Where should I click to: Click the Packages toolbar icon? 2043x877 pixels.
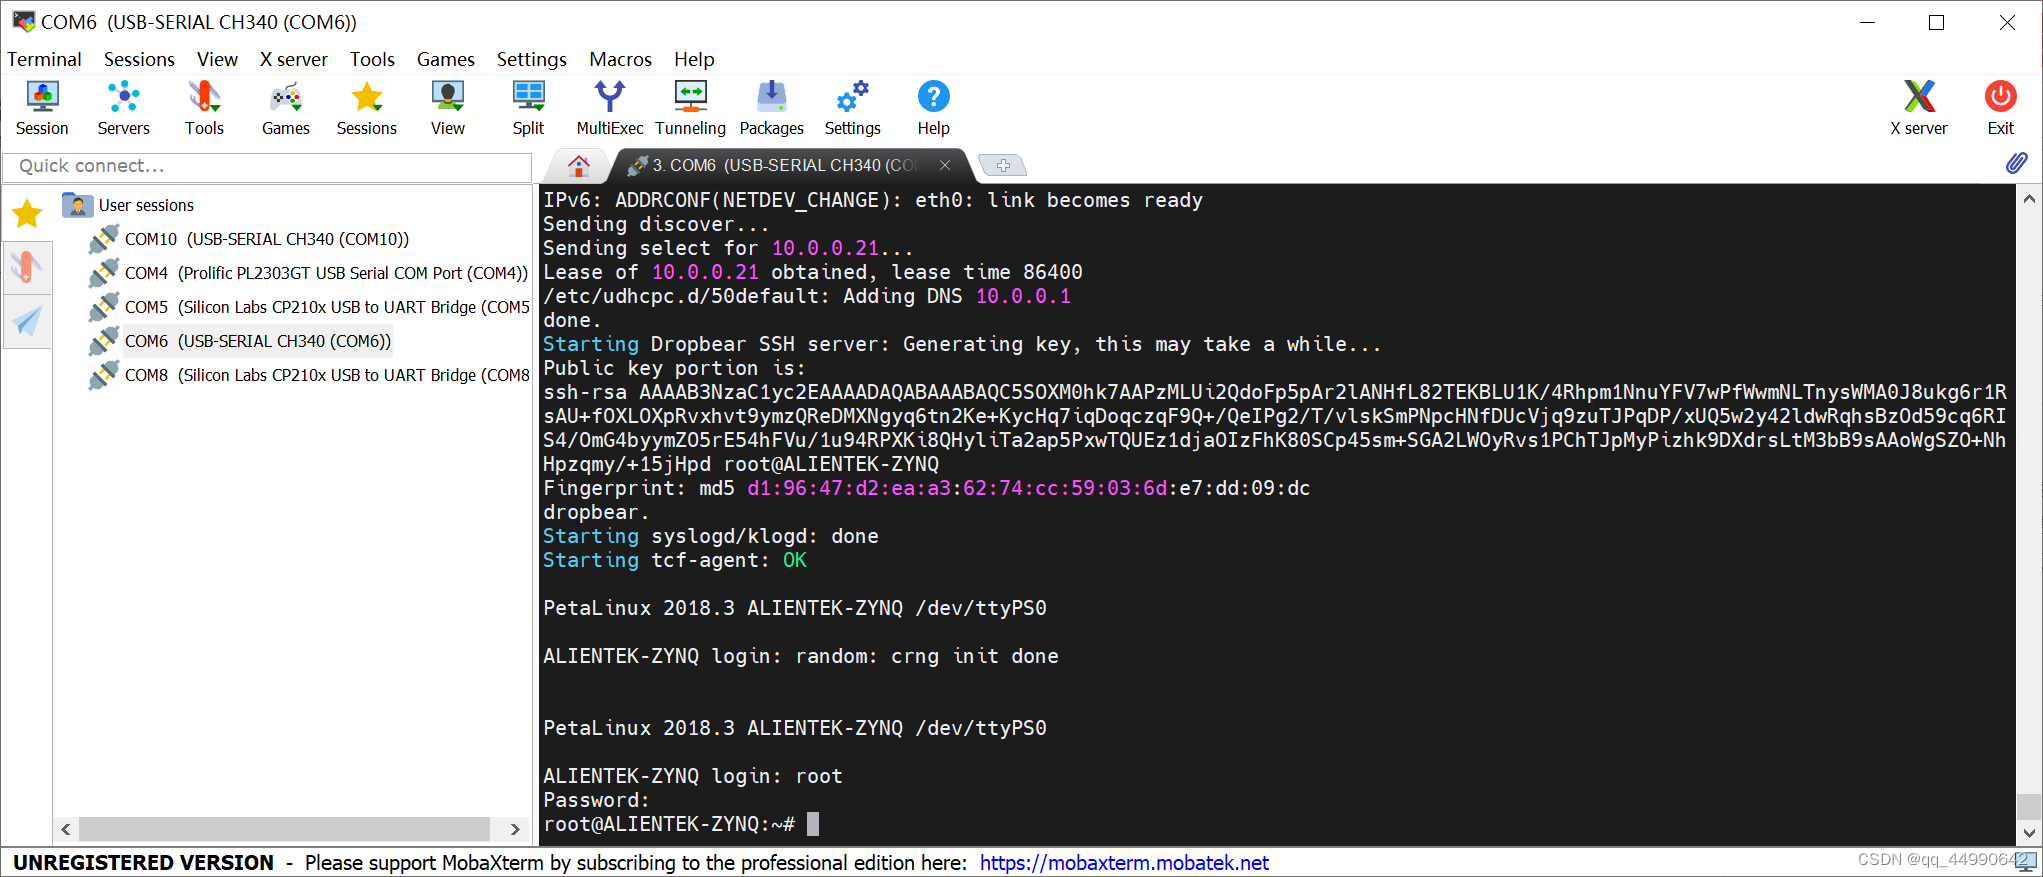771,108
